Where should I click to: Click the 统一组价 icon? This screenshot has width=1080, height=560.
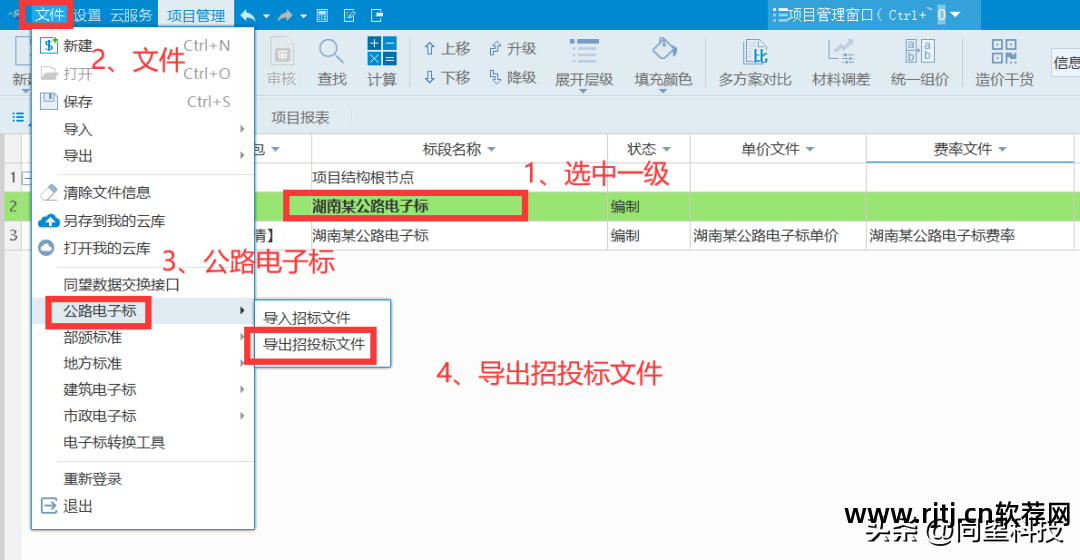920,63
